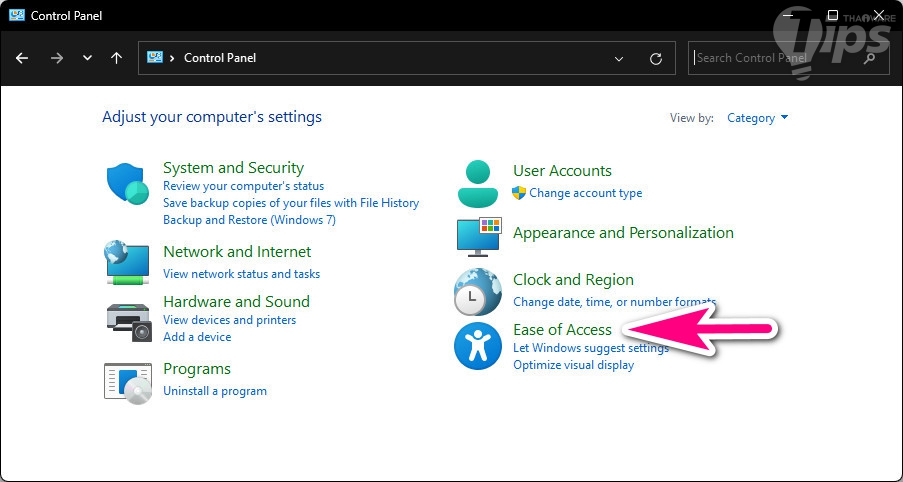Select Optimize visual display link
This screenshot has height=482, width=903.
pos(573,365)
